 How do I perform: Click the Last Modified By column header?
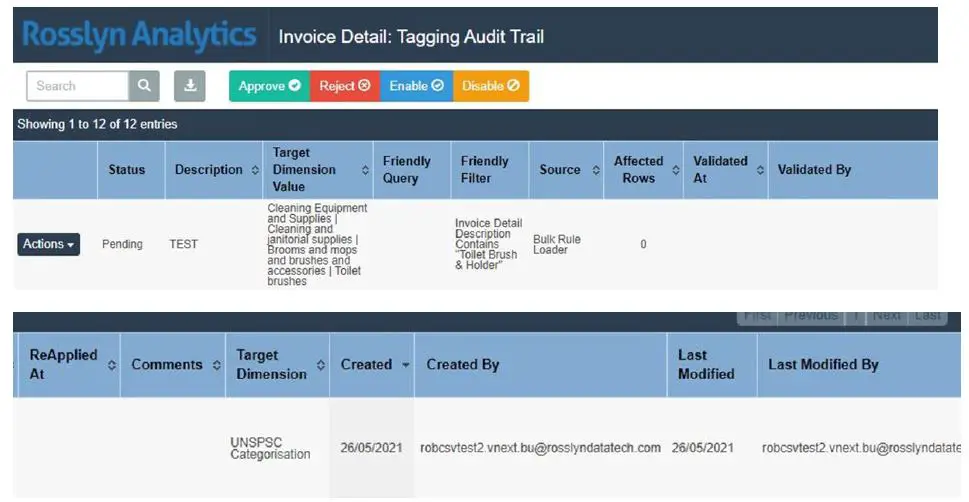point(859,365)
